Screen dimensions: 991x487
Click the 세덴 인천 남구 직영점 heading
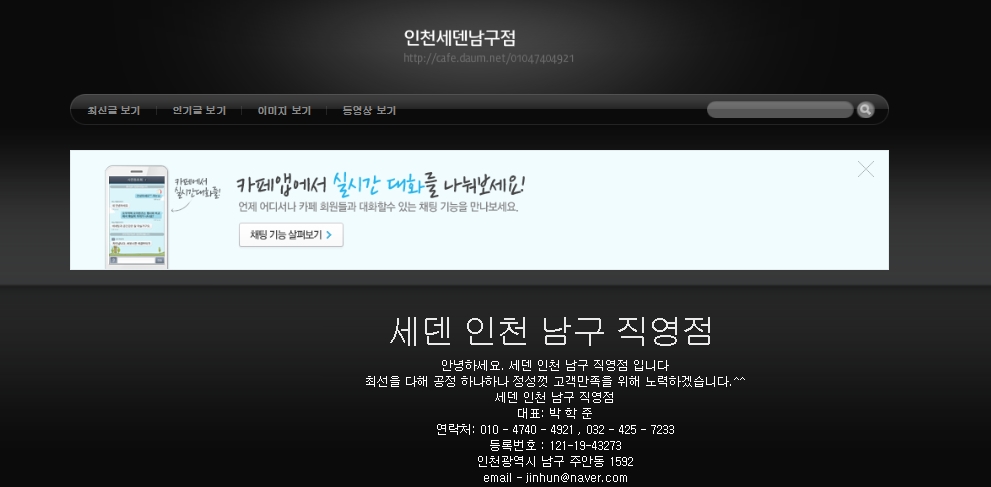pos(550,330)
